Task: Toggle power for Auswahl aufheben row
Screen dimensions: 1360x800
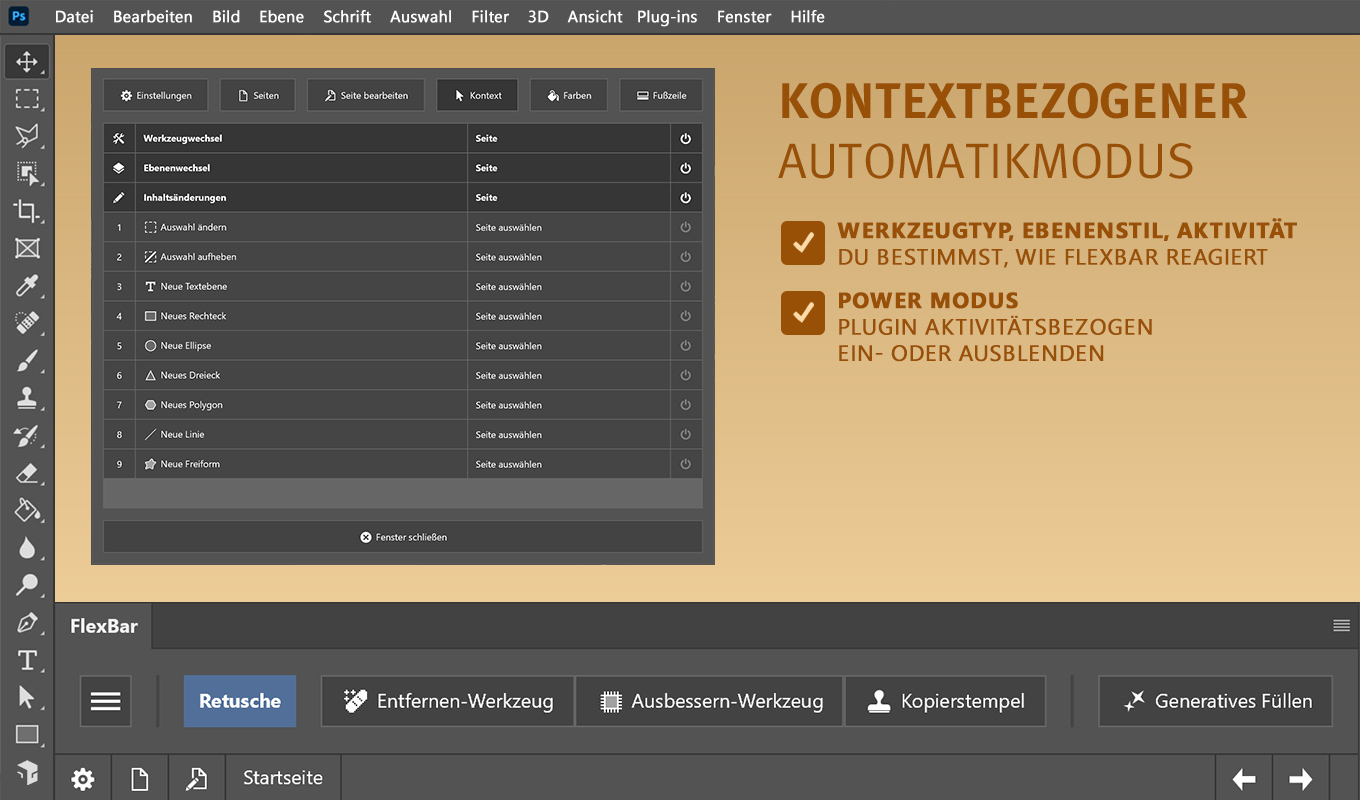Action: tap(686, 257)
